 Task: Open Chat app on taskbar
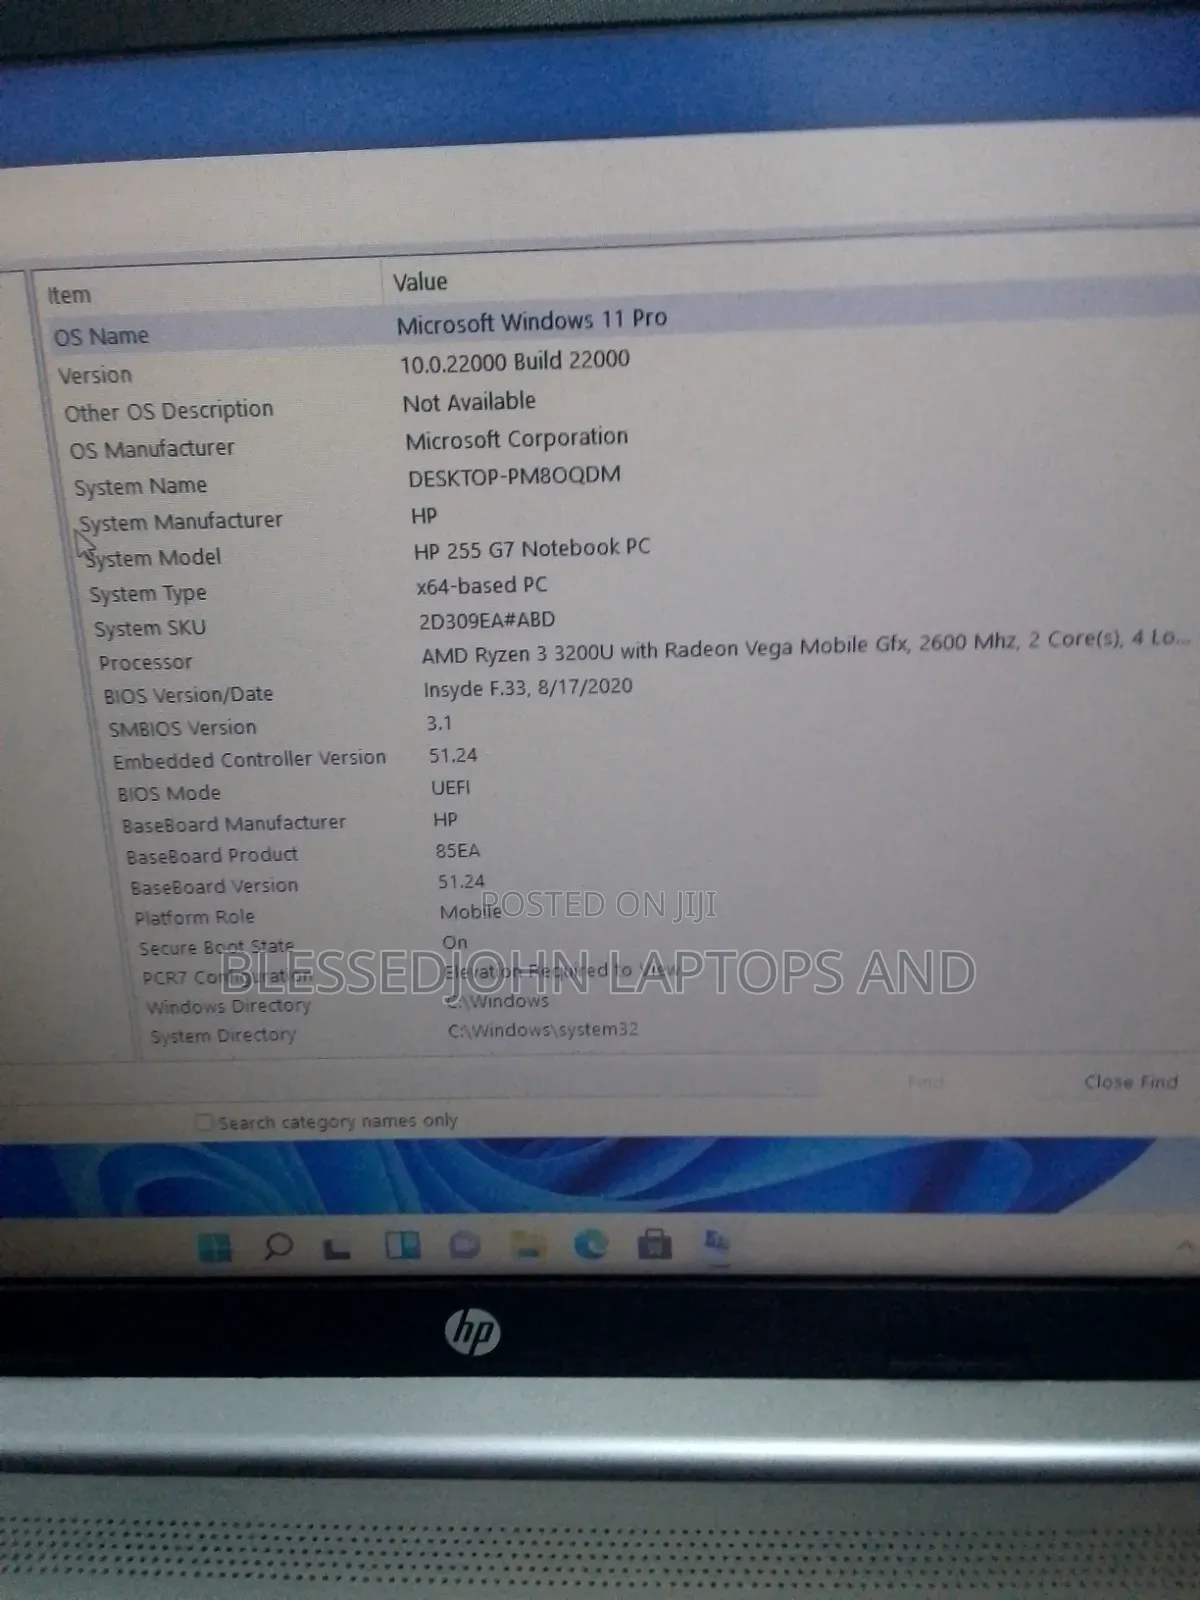465,1245
